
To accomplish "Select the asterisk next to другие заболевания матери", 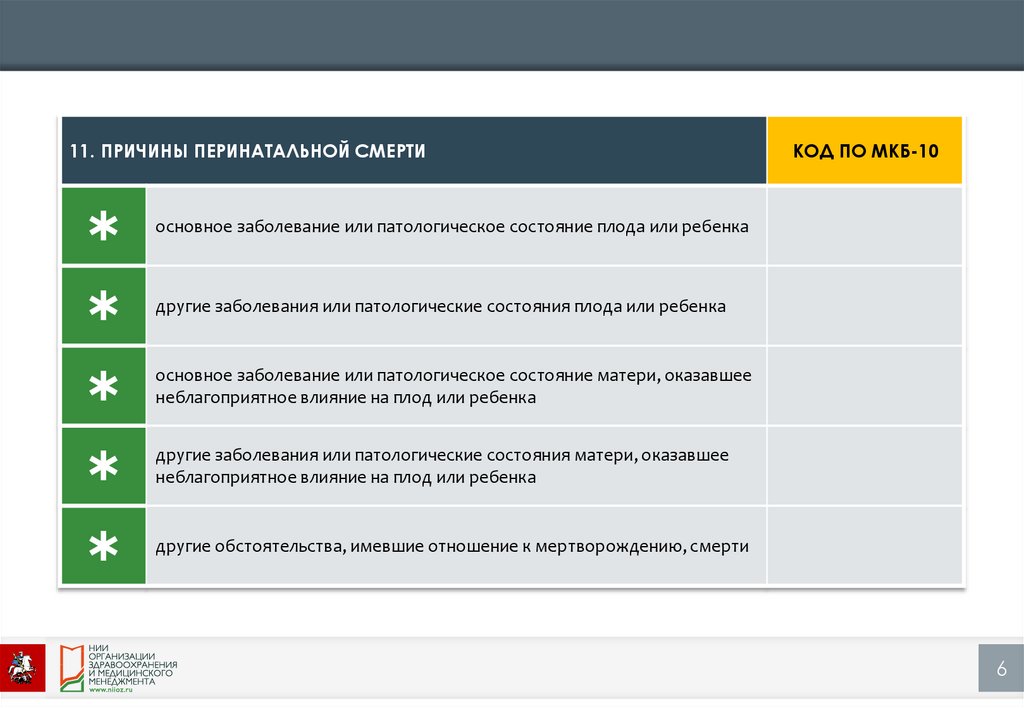I will (103, 466).
